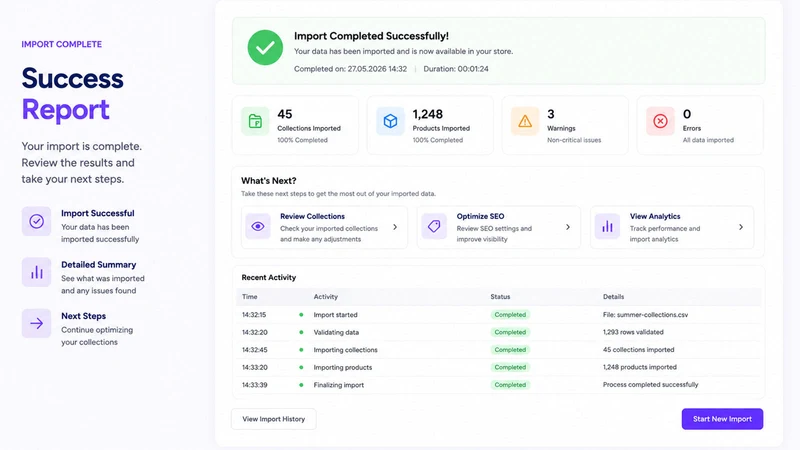Click the 3 warnings count value
Viewport: 800px width, 450px height.
click(x=551, y=114)
